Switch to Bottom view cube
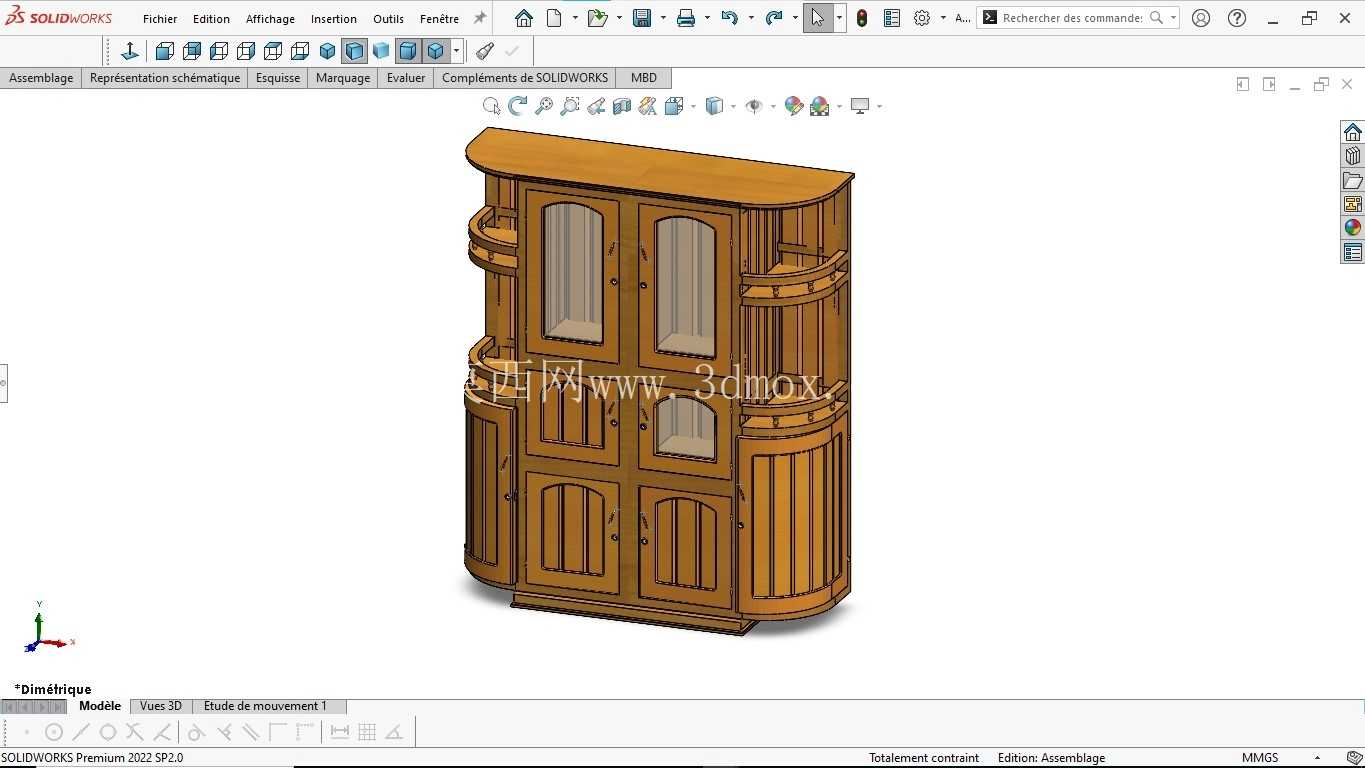1365x768 pixels. 300,51
